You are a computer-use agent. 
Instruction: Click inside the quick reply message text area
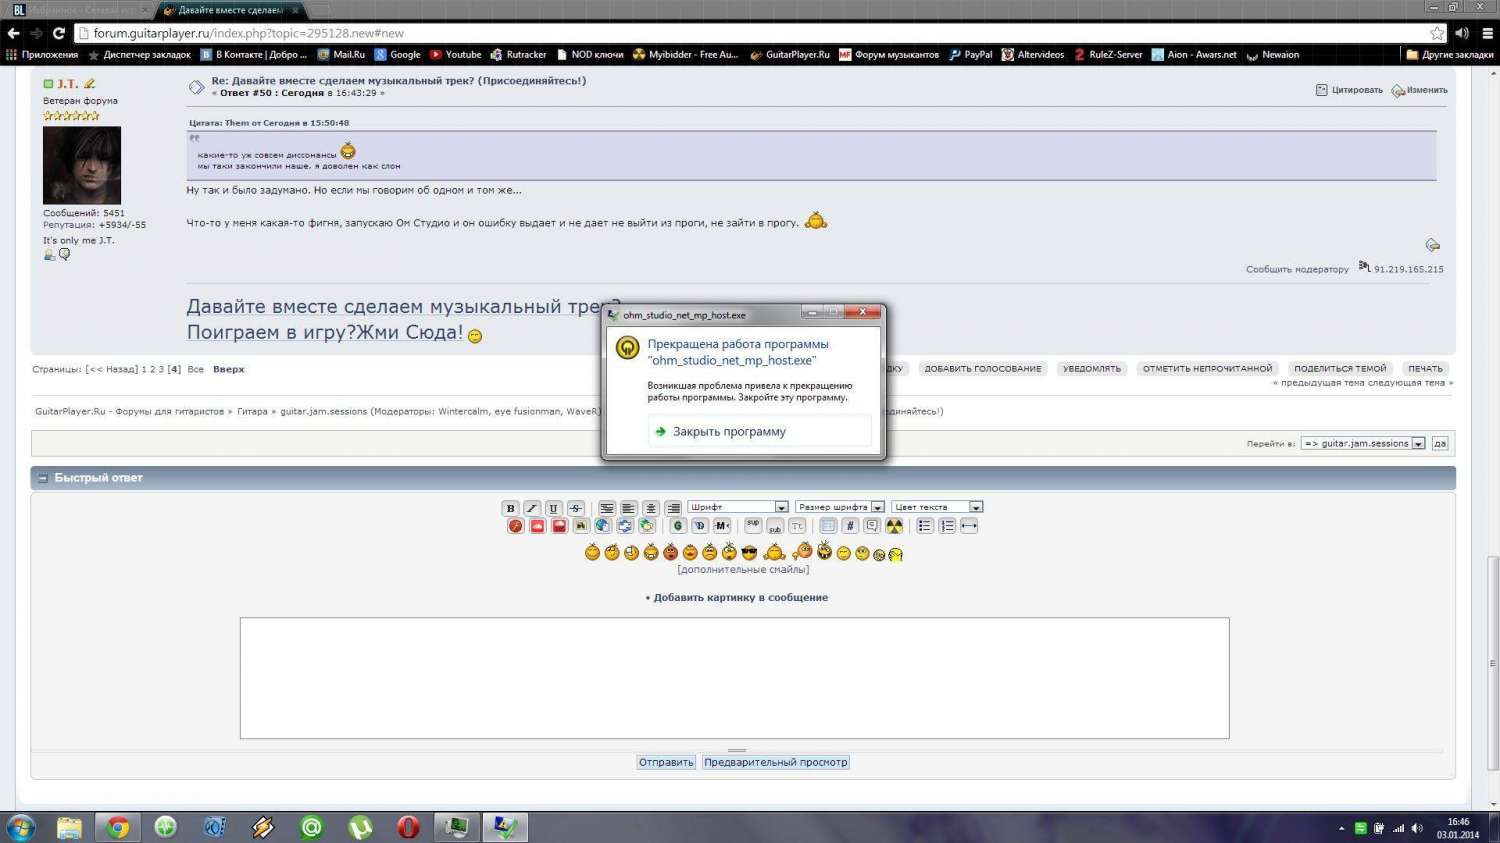click(x=734, y=678)
